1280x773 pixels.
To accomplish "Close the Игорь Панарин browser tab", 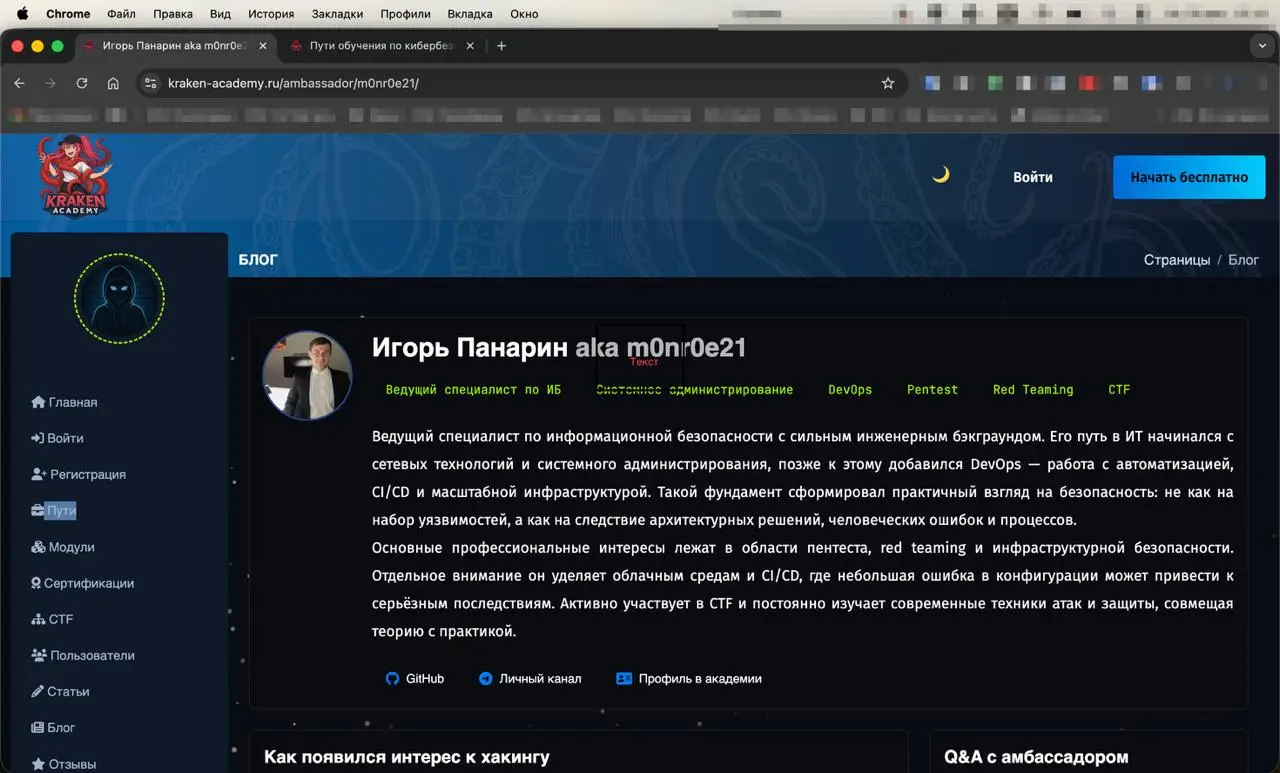I will tap(263, 45).
